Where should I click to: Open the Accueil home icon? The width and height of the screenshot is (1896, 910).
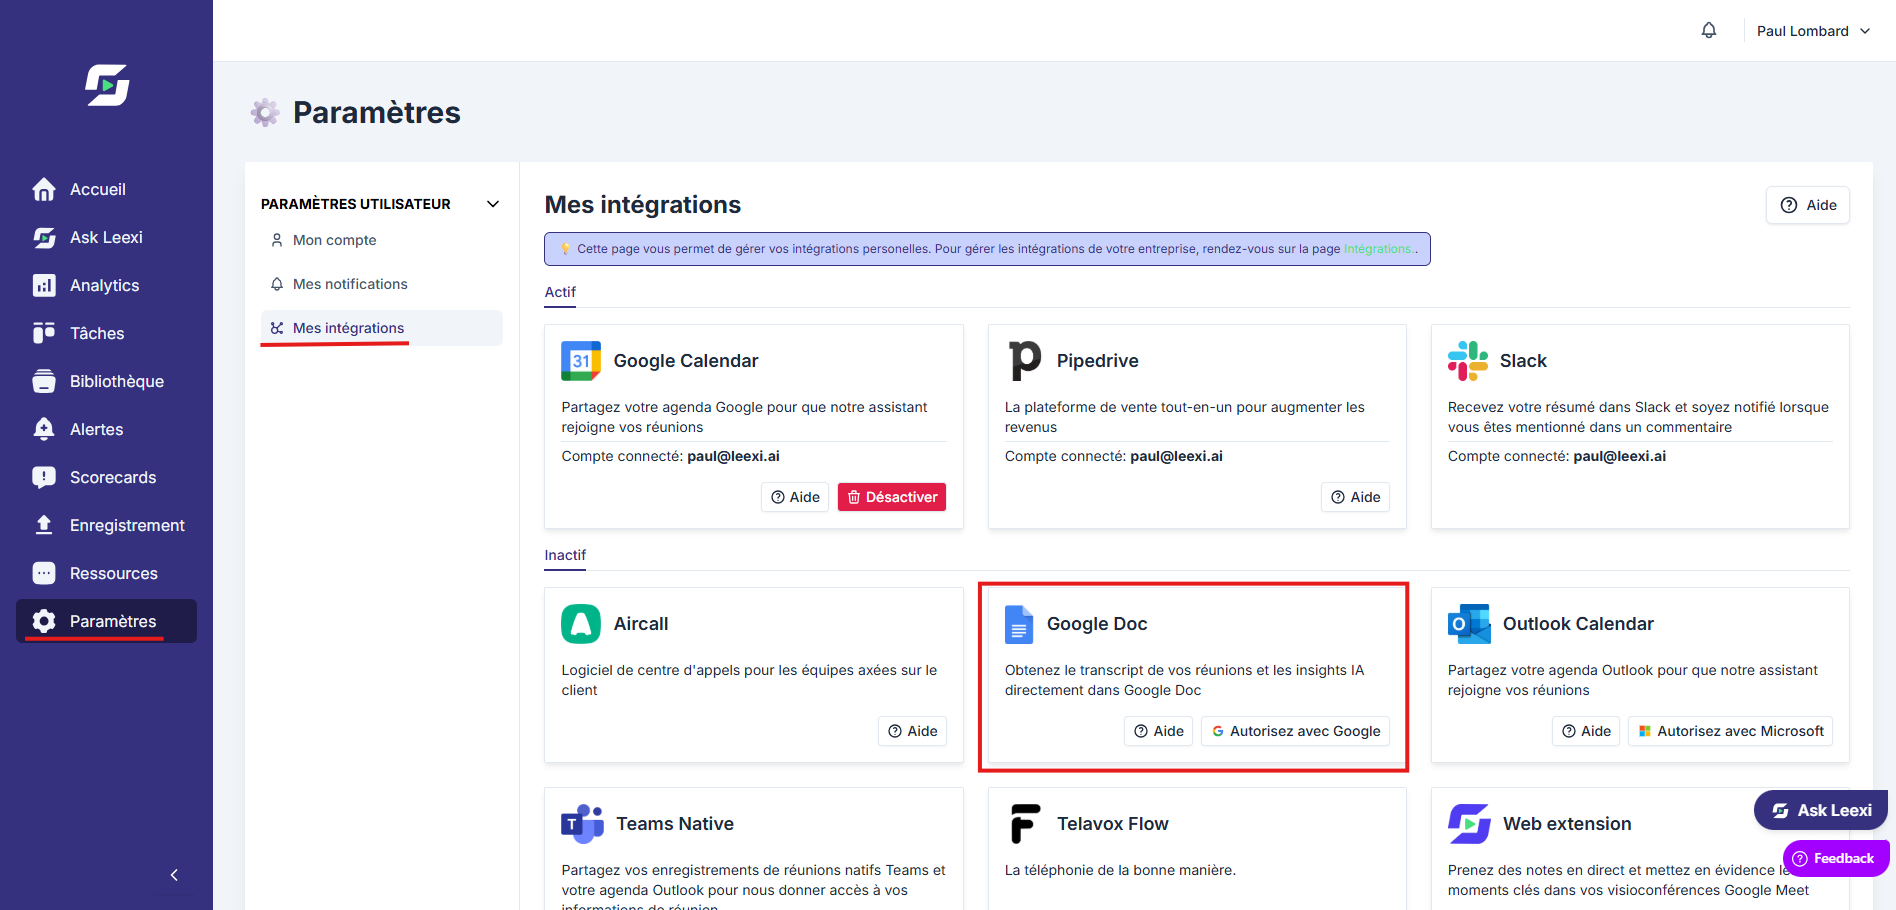point(44,189)
